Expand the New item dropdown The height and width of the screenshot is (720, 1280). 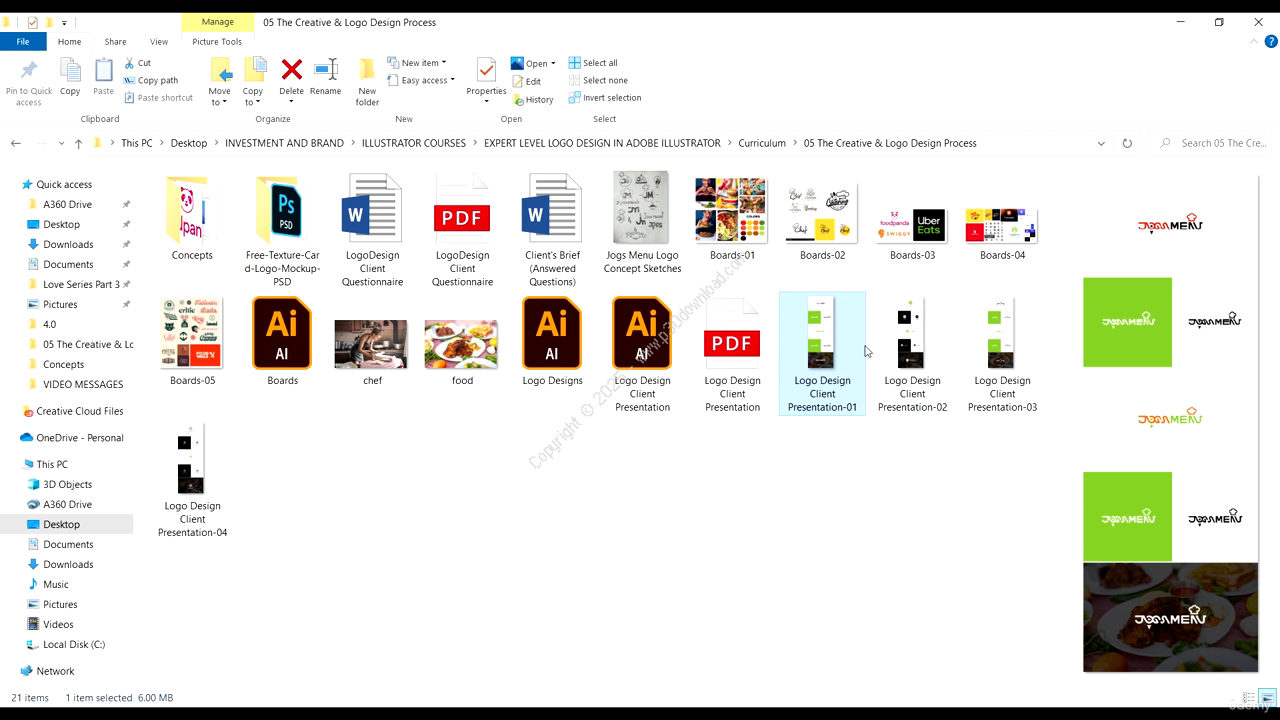(x=417, y=63)
